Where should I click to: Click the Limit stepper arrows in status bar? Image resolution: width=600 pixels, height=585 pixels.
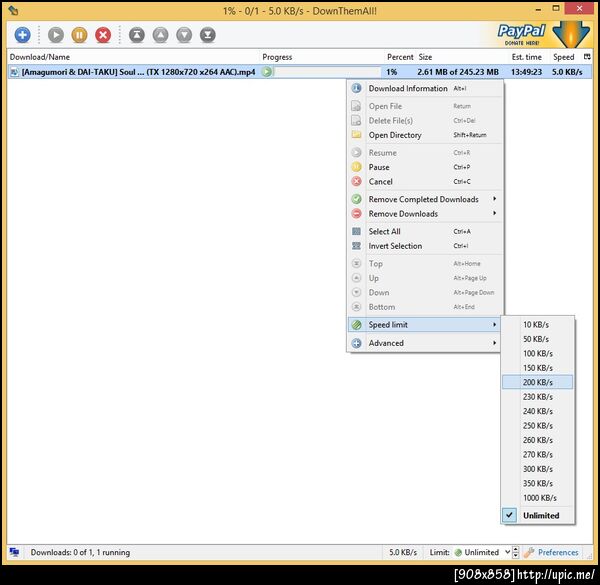tap(516, 552)
